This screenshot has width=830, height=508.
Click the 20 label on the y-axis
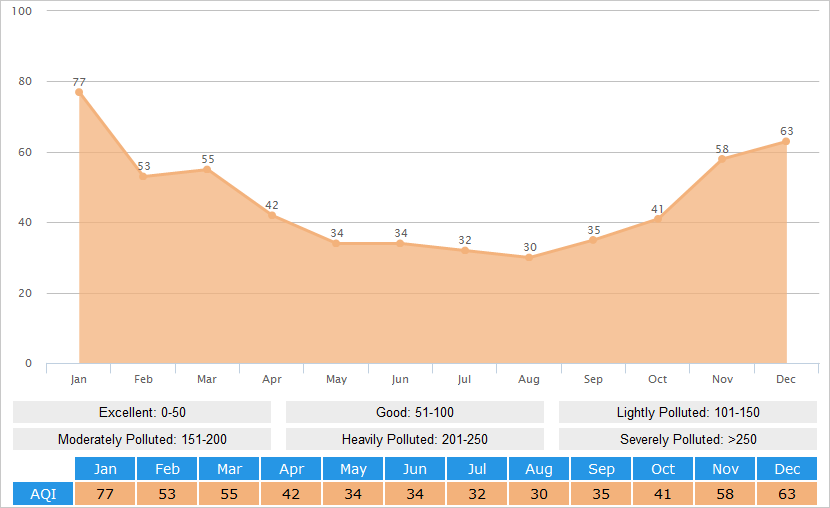pos(25,293)
